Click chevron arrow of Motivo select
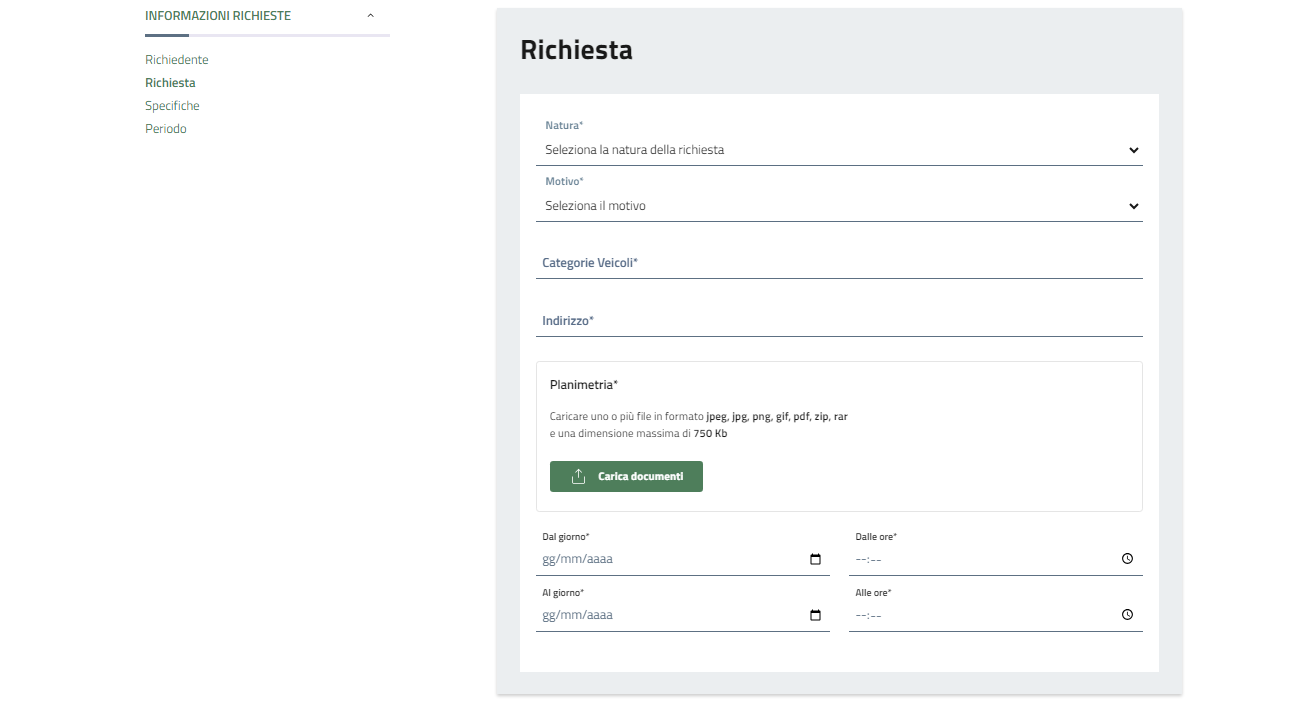Screen dimensions: 1314x706 (x=1133, y=206)
